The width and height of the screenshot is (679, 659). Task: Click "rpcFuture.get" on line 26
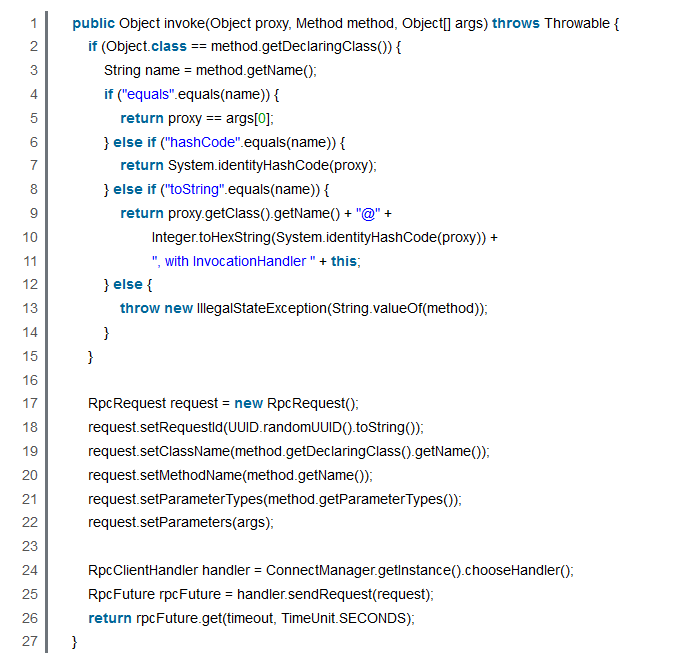point(179,618)
